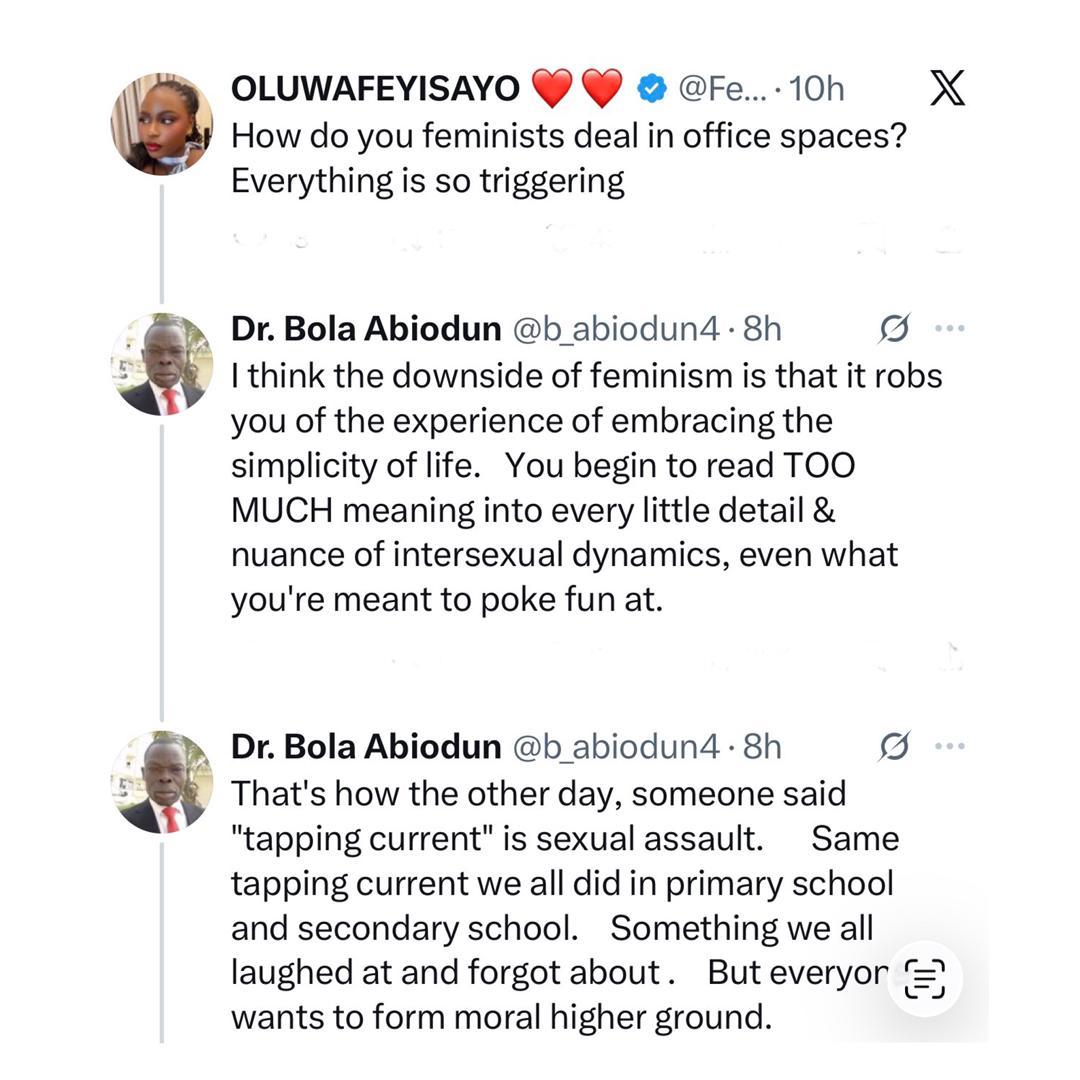This screenshot has width=1080, height=1080.
Task: Click the 8h timestamp on the feminism downside reply
Action: point(762,328)
